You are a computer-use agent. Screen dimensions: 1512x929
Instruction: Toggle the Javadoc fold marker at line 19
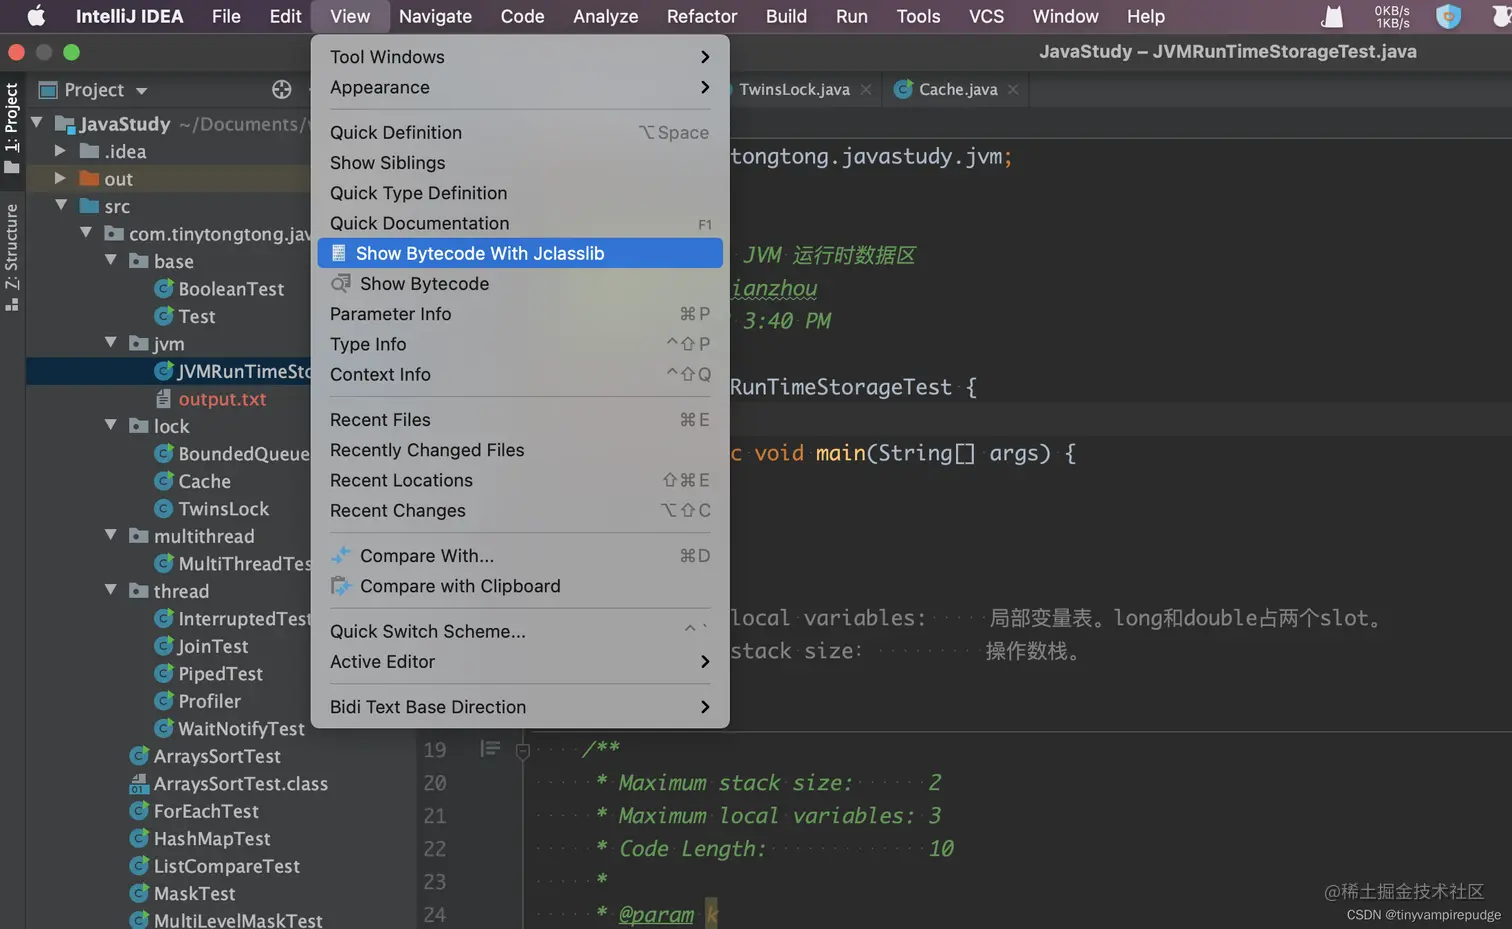click(522, 750)
